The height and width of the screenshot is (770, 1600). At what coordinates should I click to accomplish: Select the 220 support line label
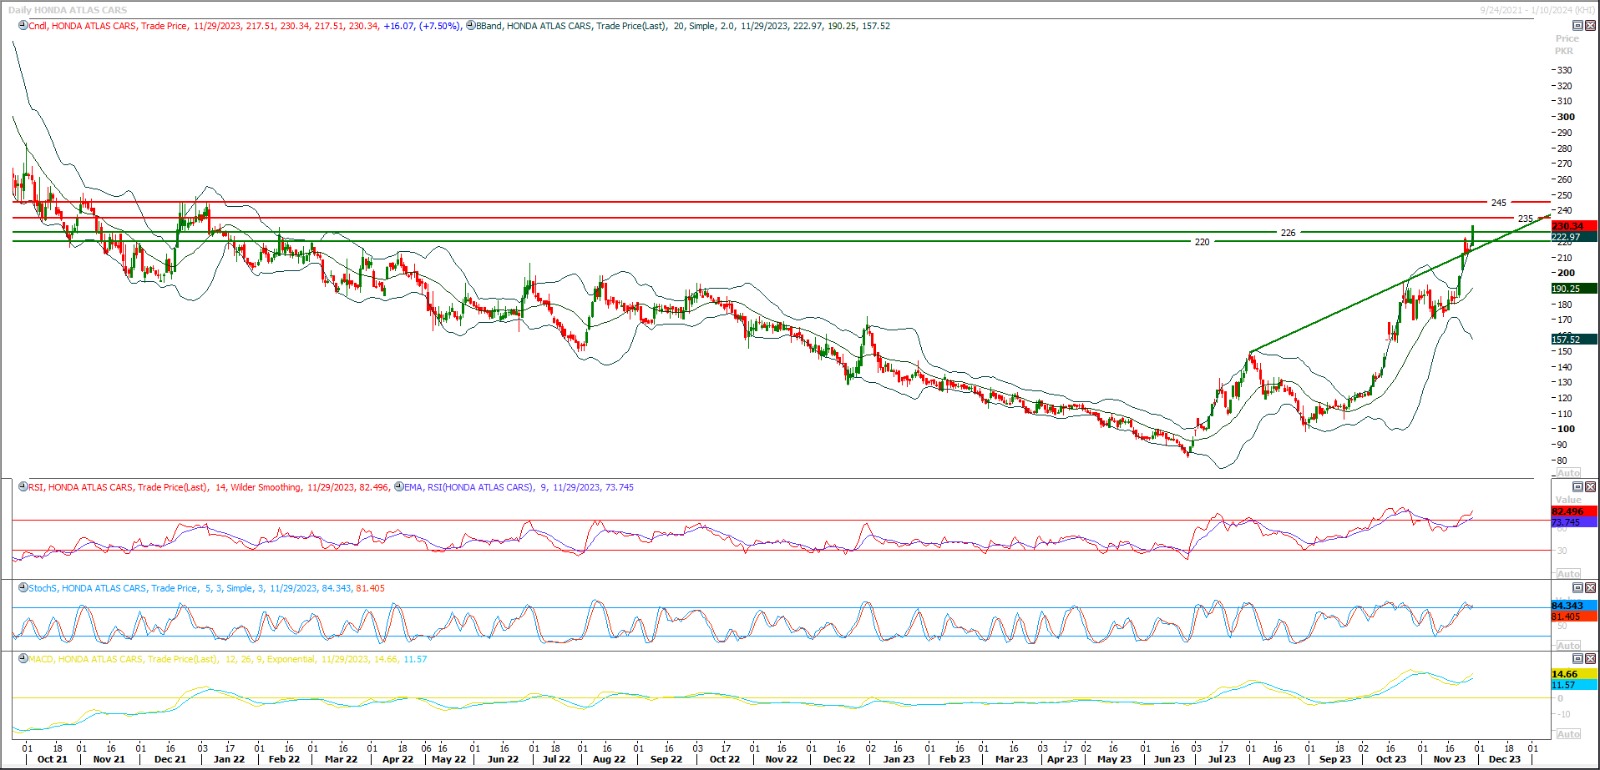(x=1202, y=242)
